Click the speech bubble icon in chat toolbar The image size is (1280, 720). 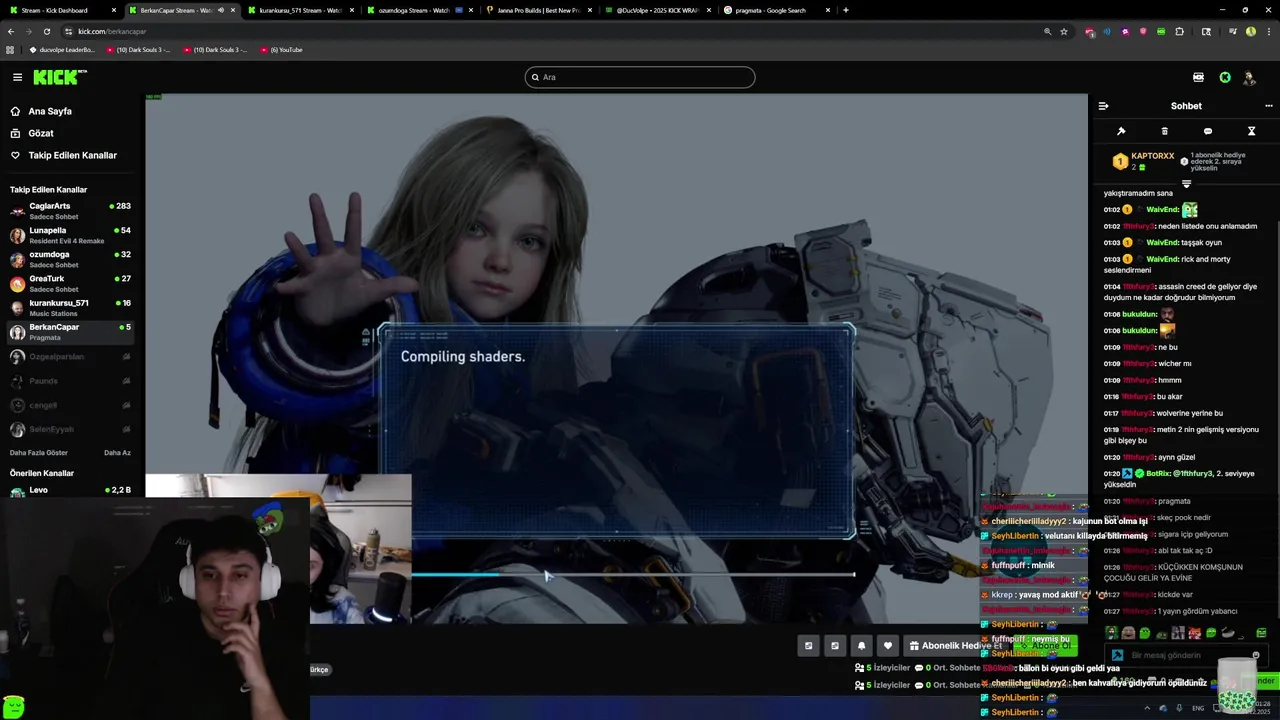[1208, 131]
